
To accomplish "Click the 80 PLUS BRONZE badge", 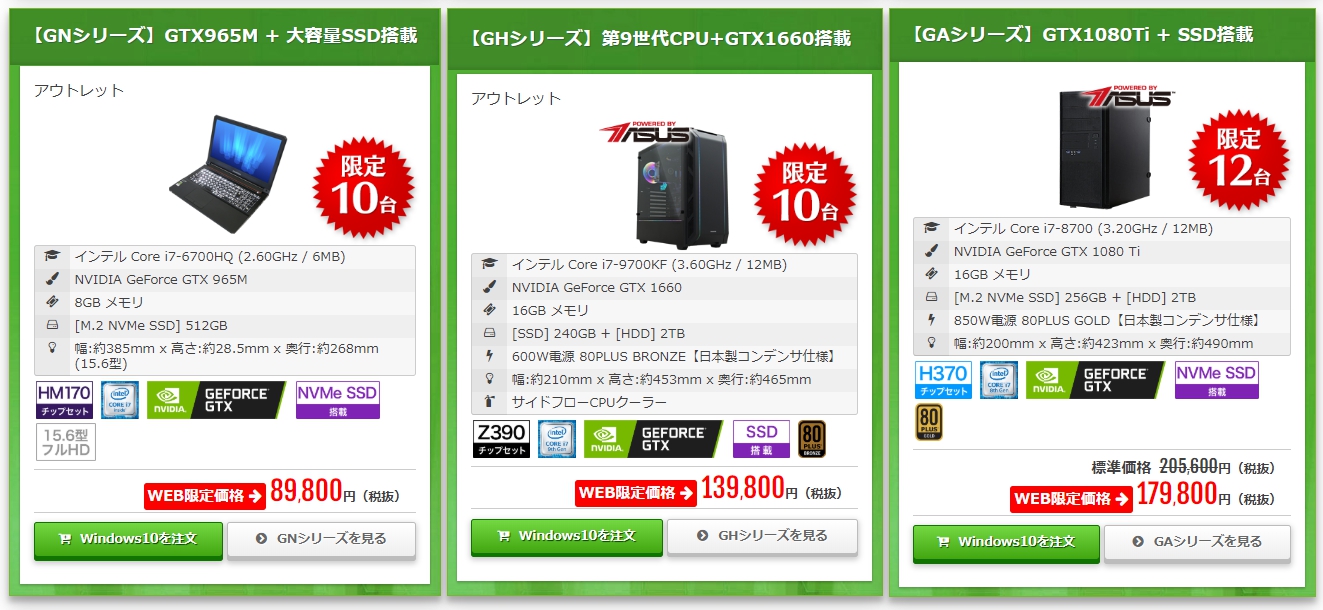I will click(812, 439).
